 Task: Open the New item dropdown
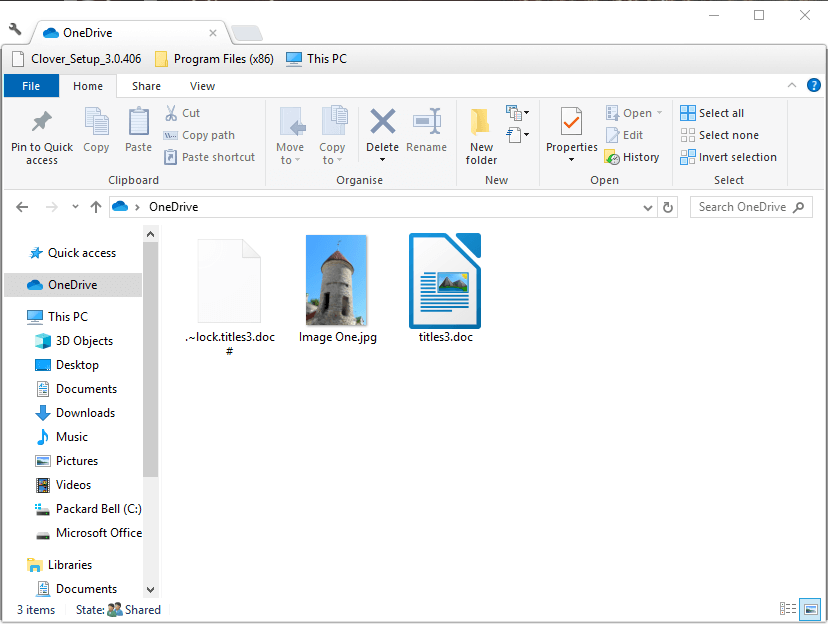(518, 112)
